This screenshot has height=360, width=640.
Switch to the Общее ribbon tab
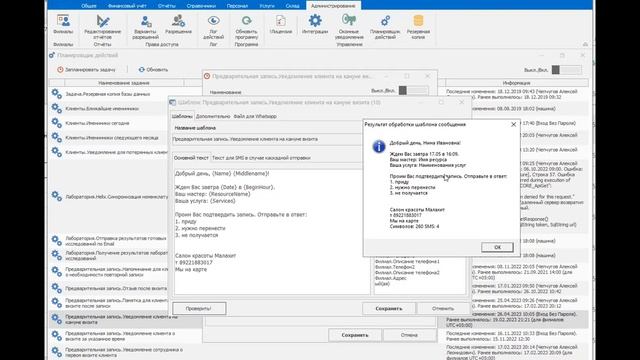(89, 6)
